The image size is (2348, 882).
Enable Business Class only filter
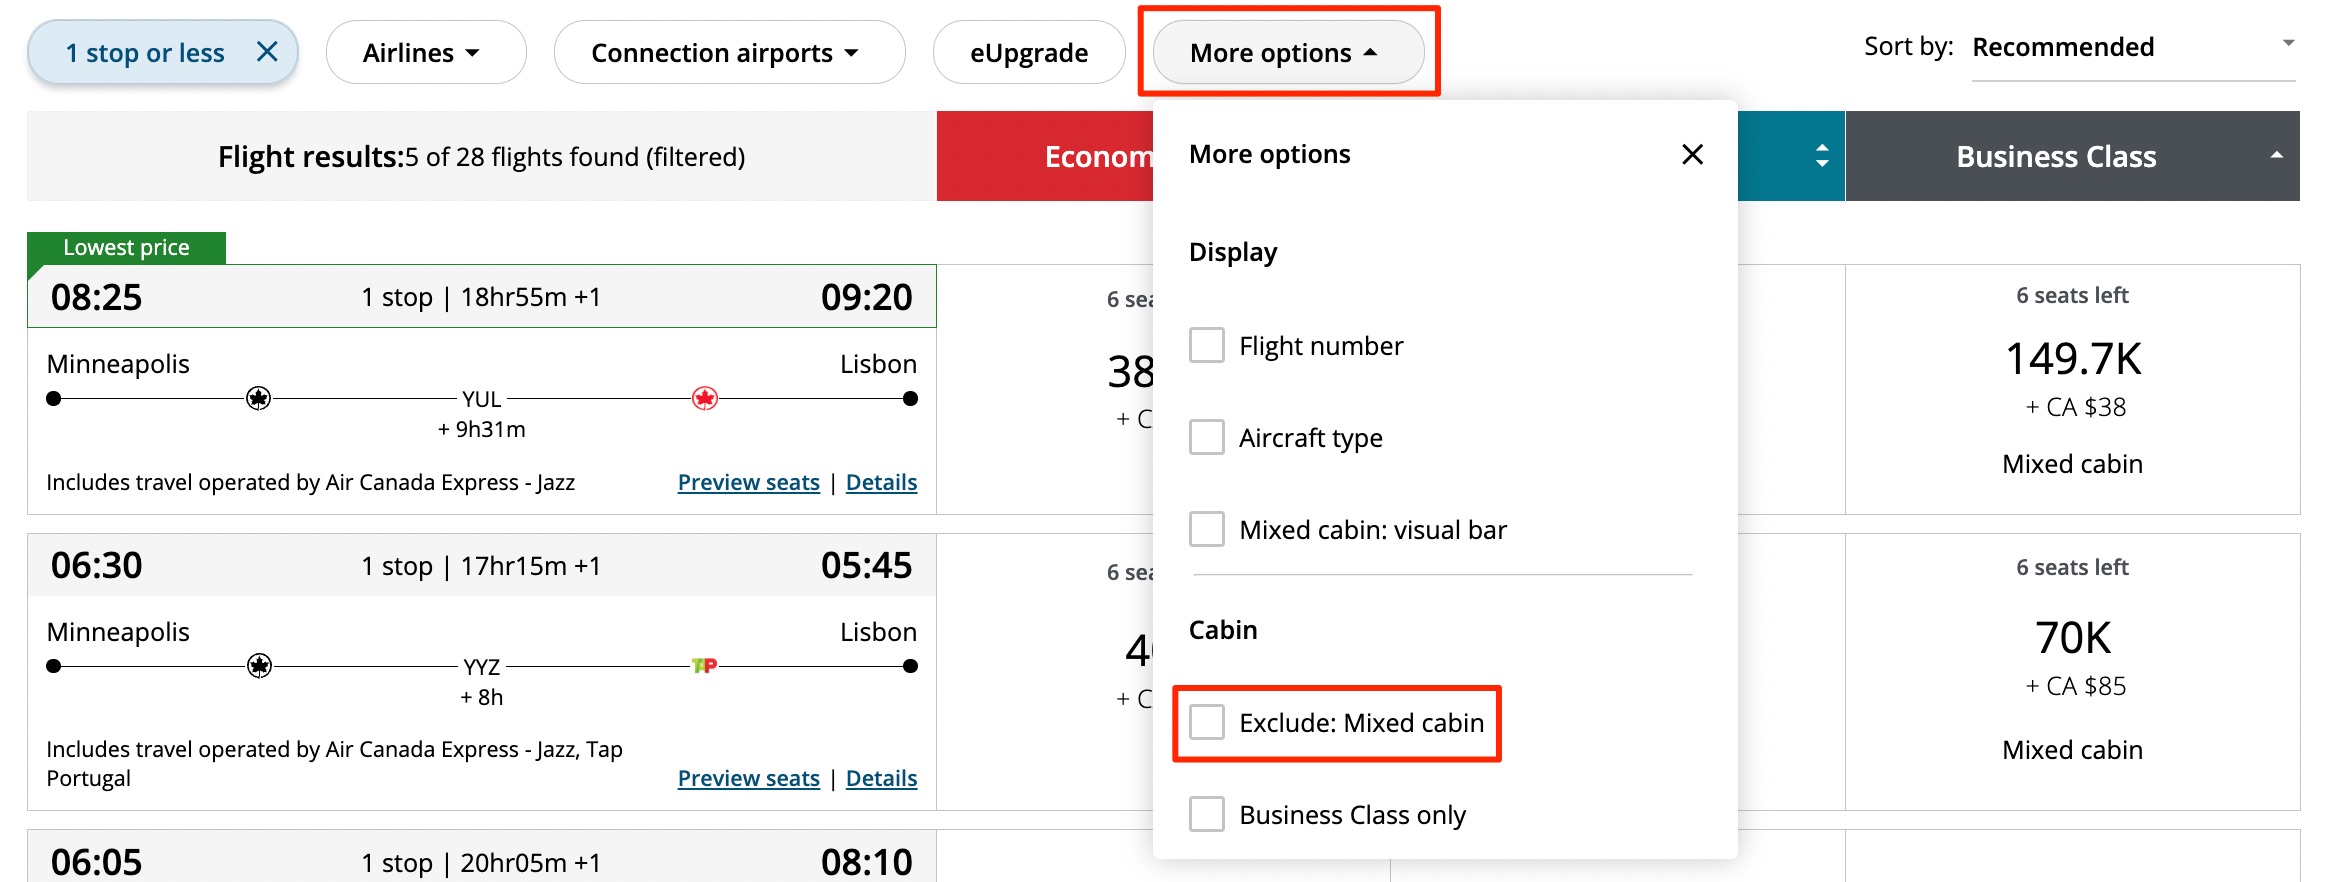1207,814
